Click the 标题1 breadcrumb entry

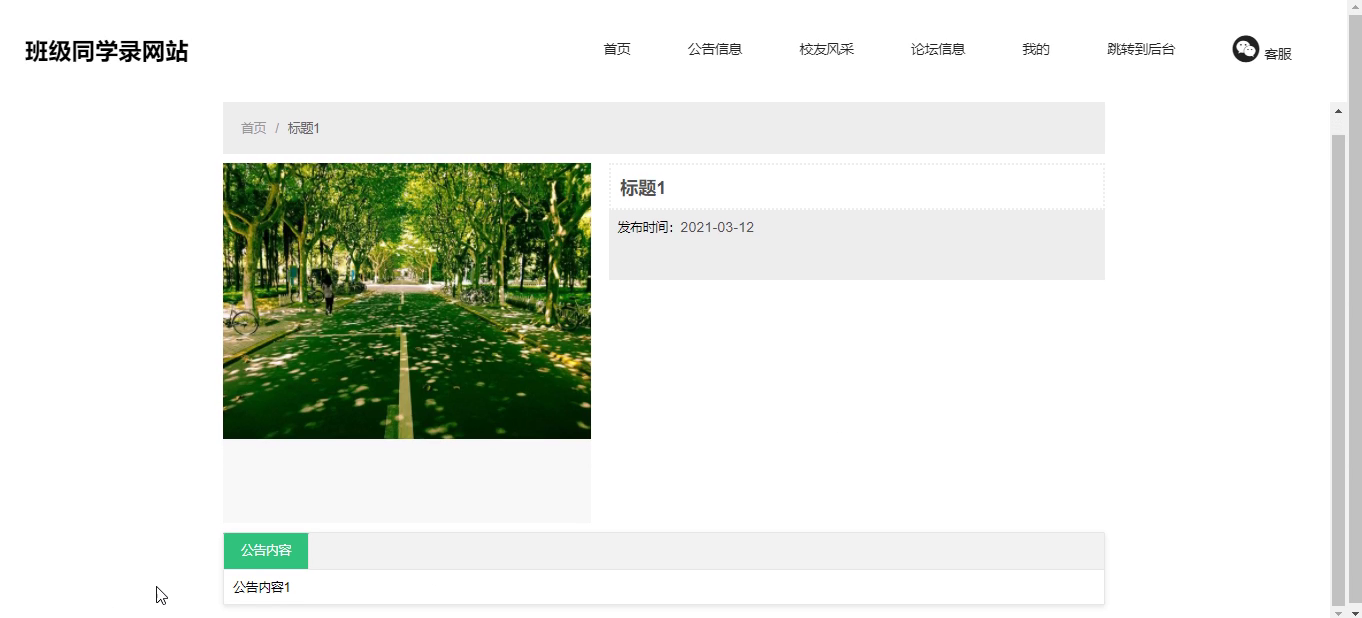(304, 128)
